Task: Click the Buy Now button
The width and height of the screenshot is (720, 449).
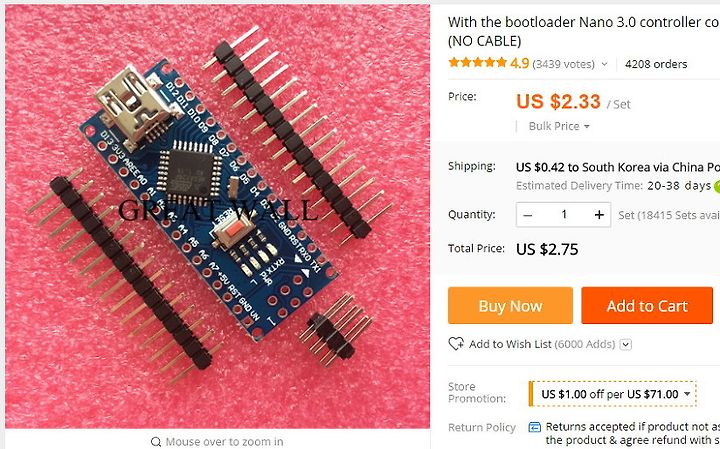Action: tap(510, 305)
